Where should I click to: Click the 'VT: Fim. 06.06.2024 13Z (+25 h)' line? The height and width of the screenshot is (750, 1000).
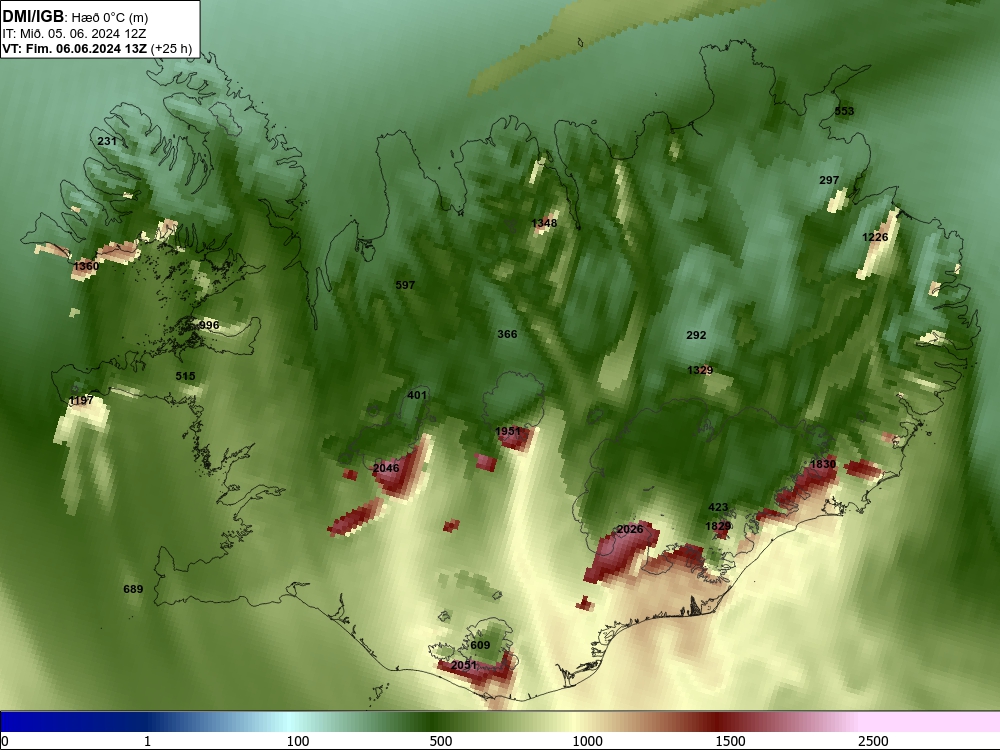coord(97,48)
